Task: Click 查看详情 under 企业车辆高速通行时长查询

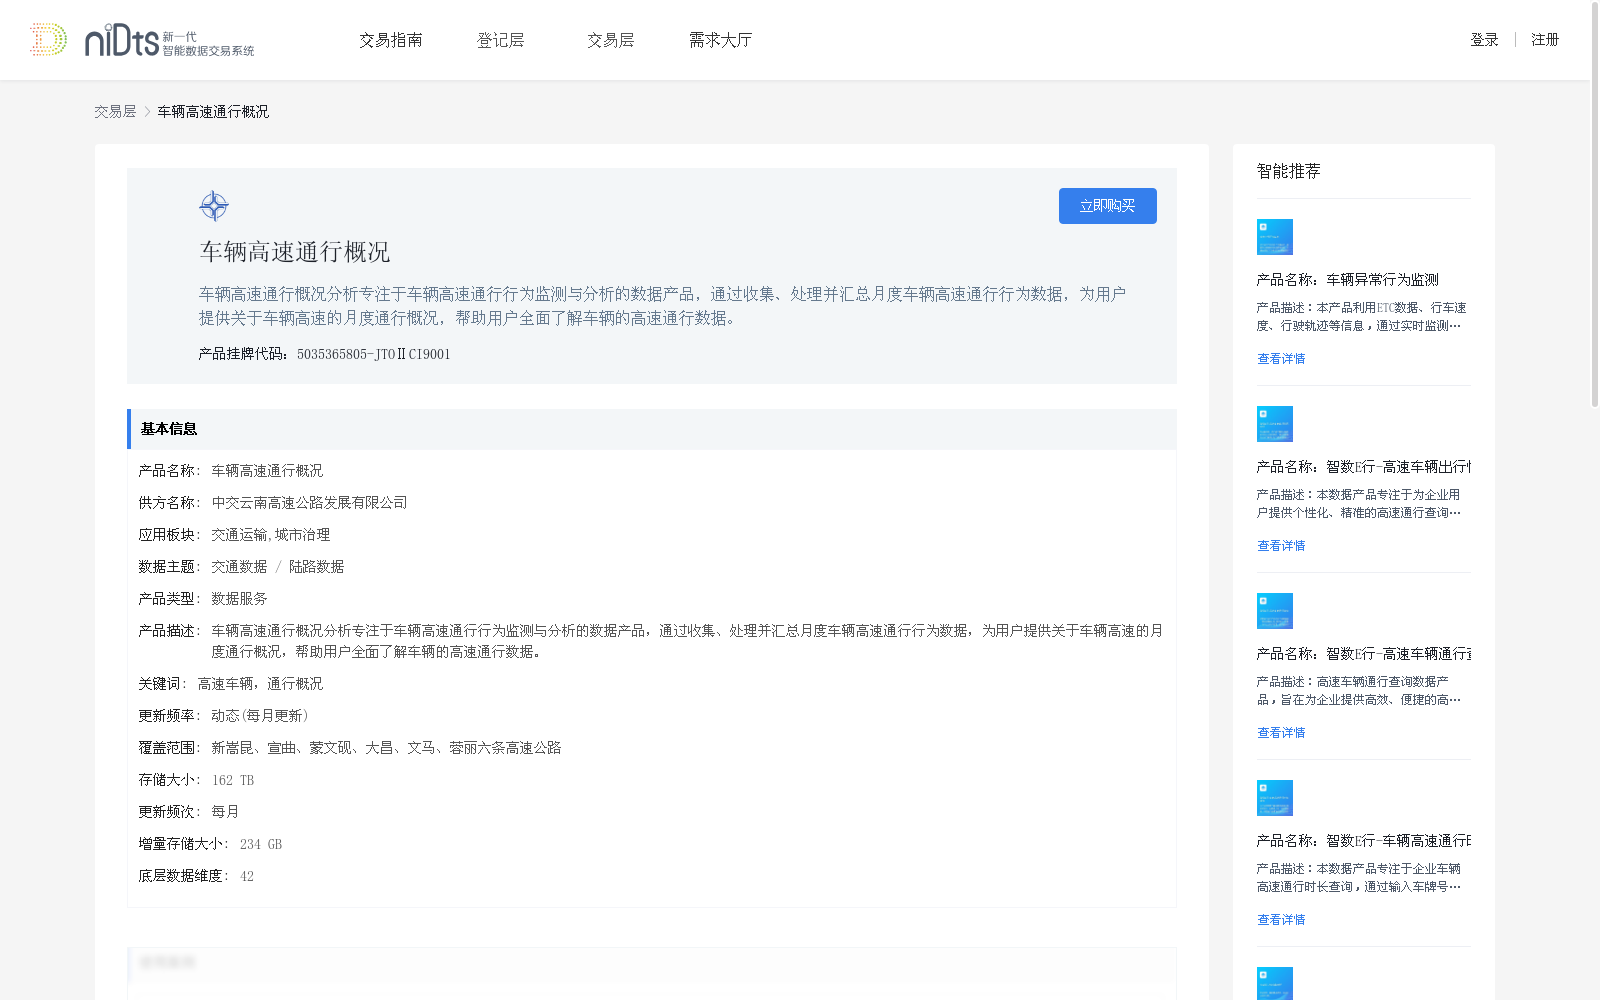Action: pos(1281,920)
